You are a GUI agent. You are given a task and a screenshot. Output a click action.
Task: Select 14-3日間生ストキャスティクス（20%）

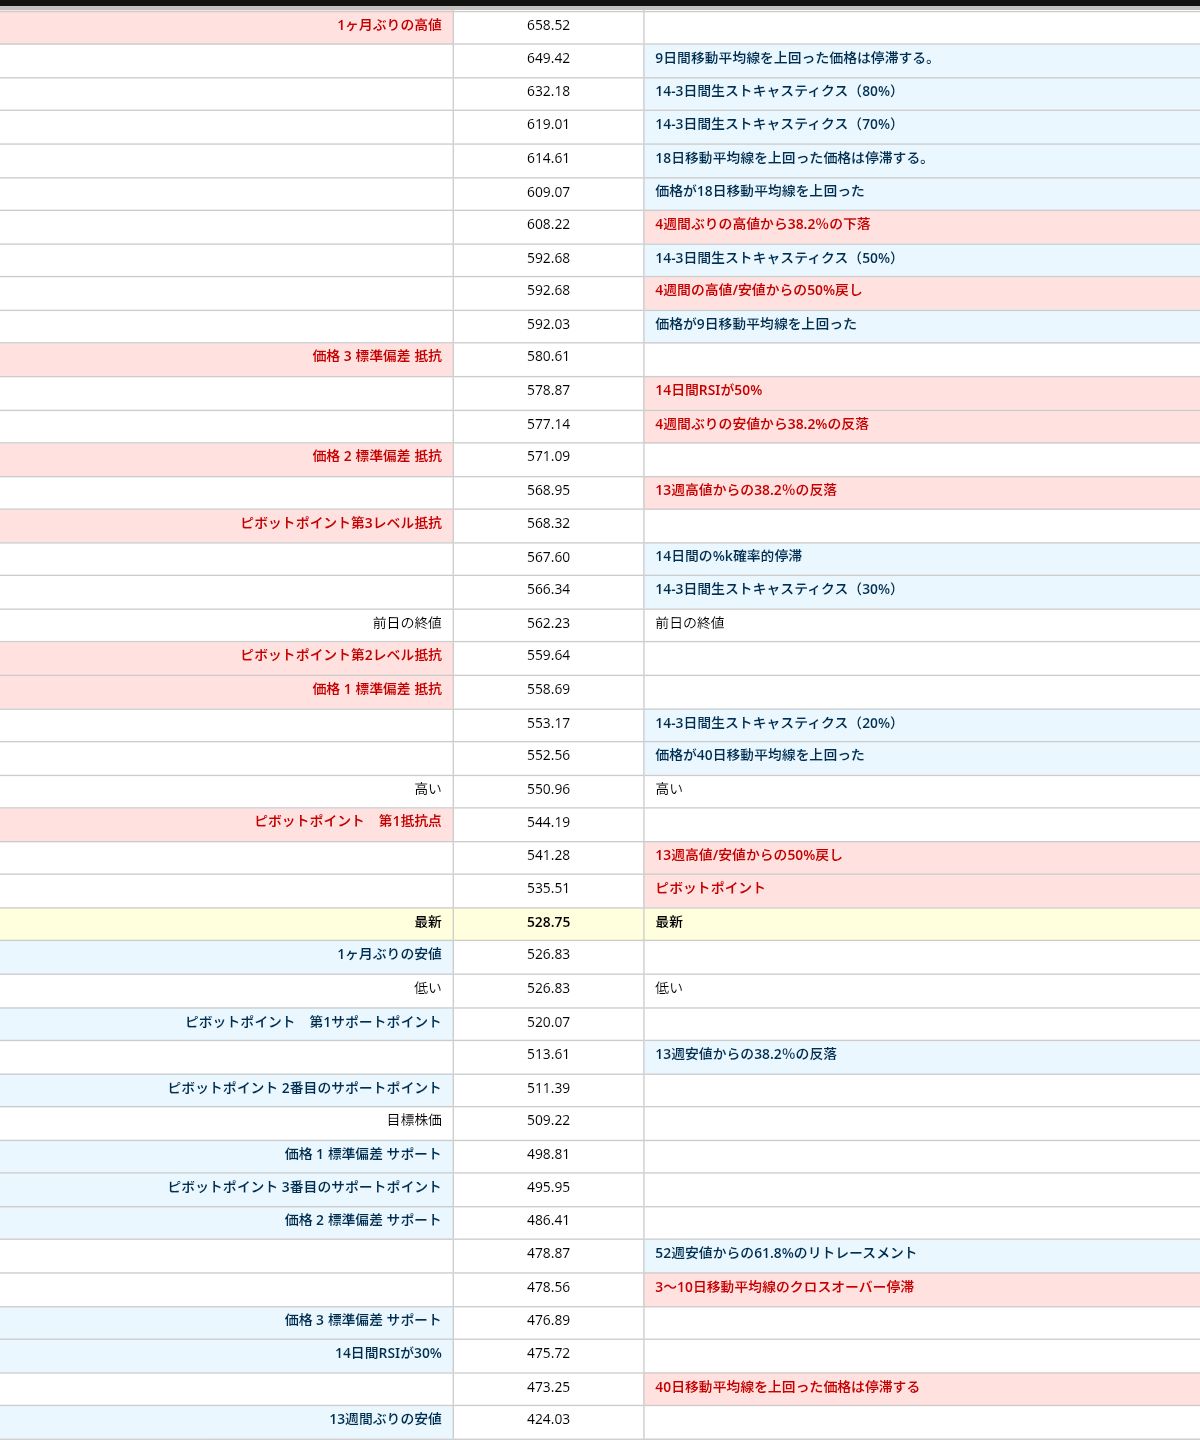pos(779,723)
